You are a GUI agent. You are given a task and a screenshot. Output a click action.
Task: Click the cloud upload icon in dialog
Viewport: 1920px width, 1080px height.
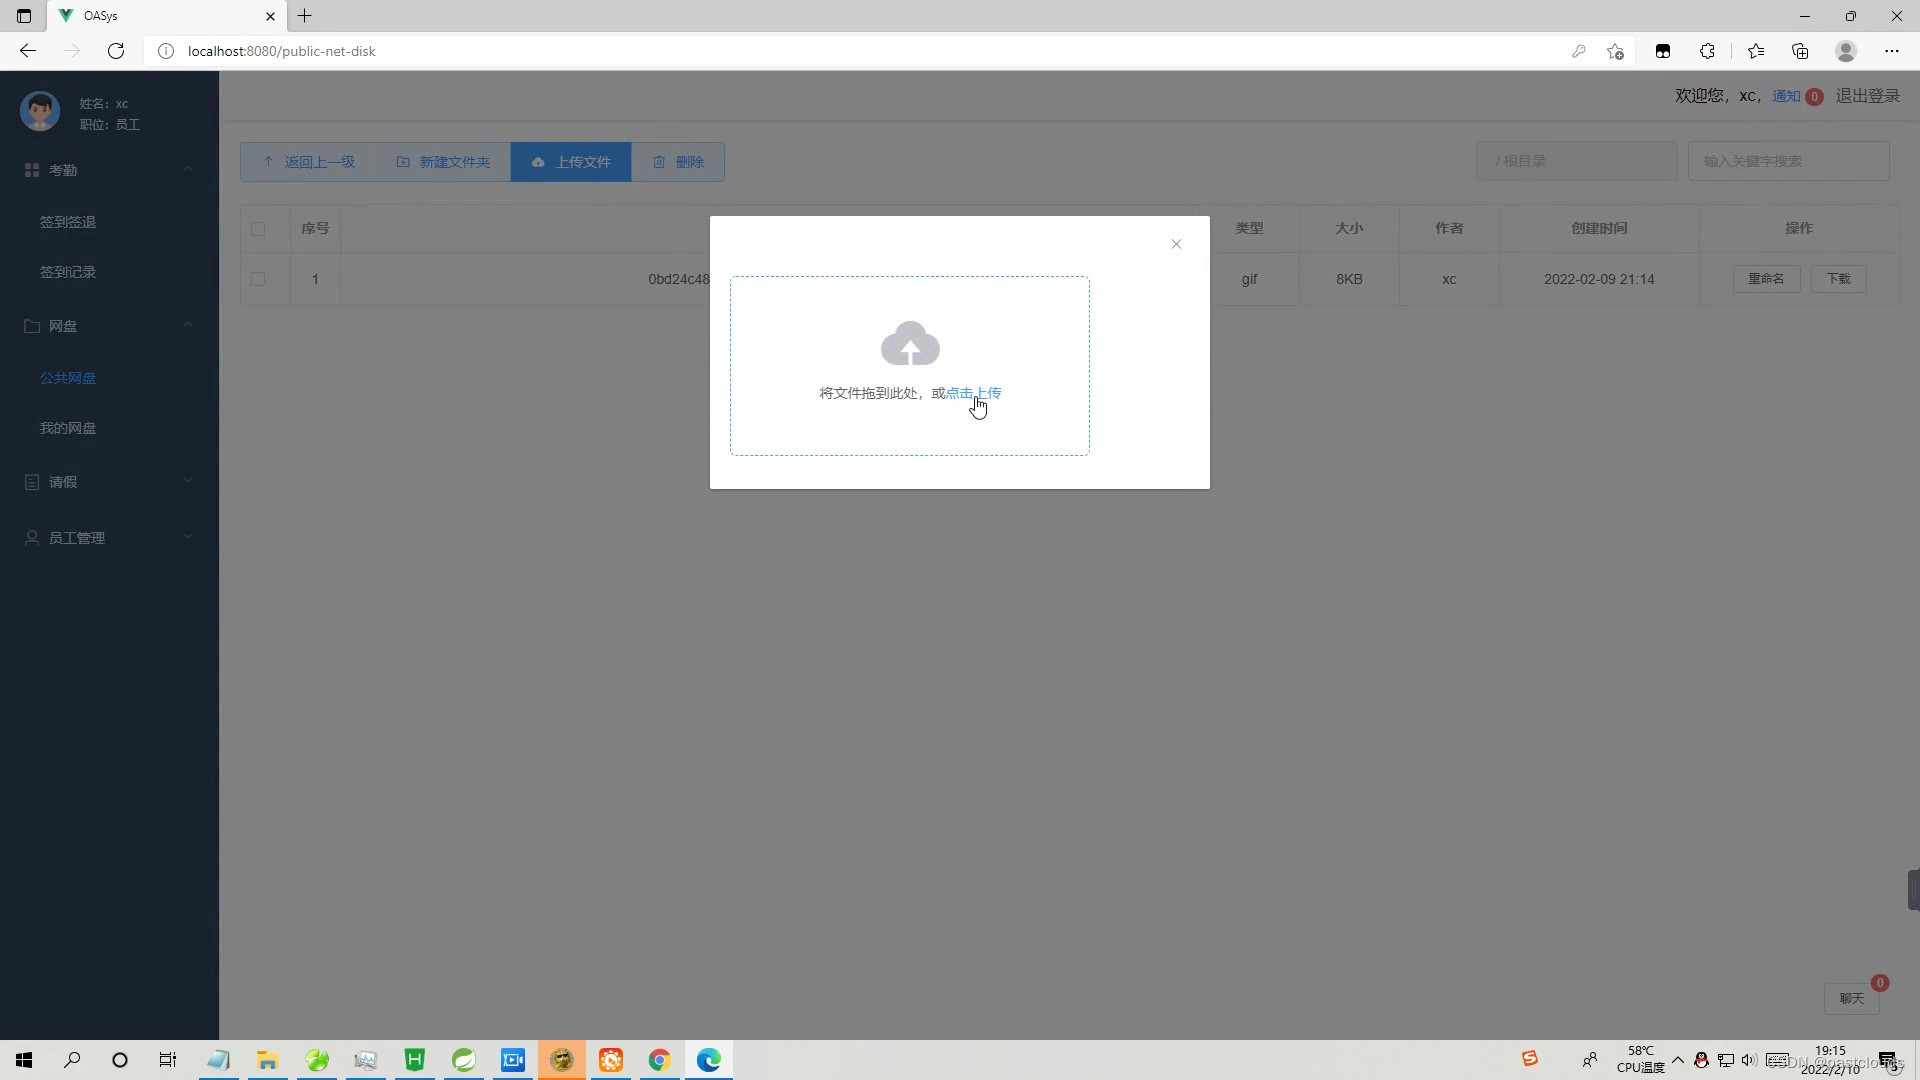click(909, 344)
